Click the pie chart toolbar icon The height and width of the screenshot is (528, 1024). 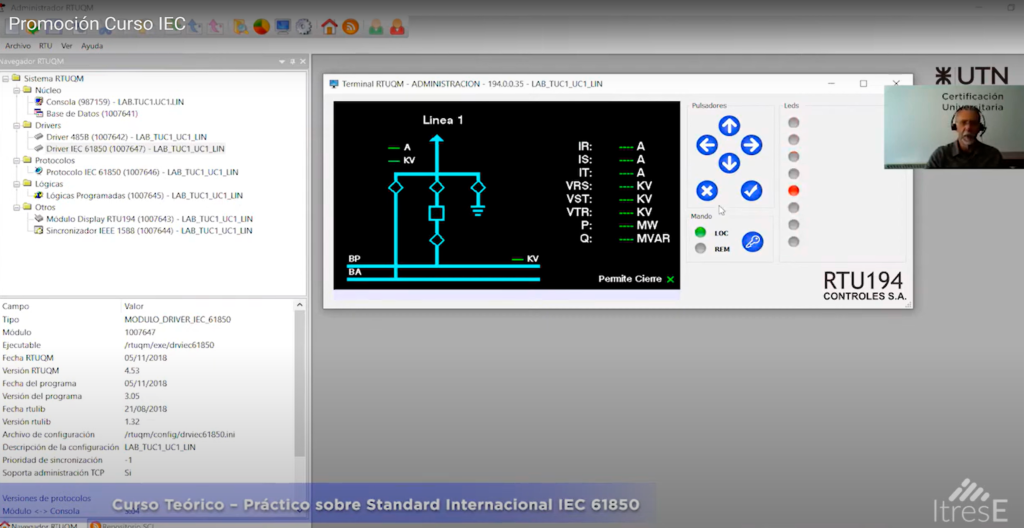point(262,27)
